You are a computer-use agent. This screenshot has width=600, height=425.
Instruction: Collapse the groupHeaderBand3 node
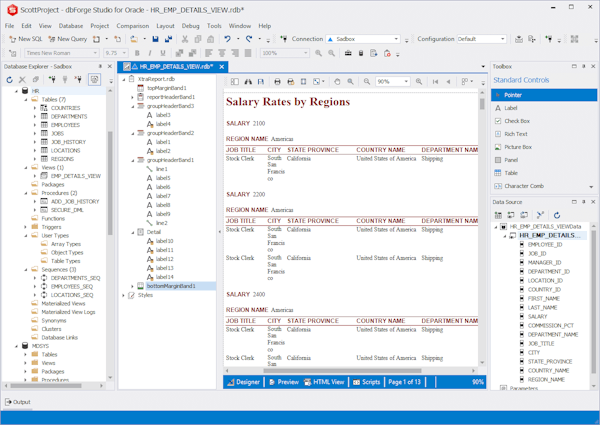(x=132, y=106)
